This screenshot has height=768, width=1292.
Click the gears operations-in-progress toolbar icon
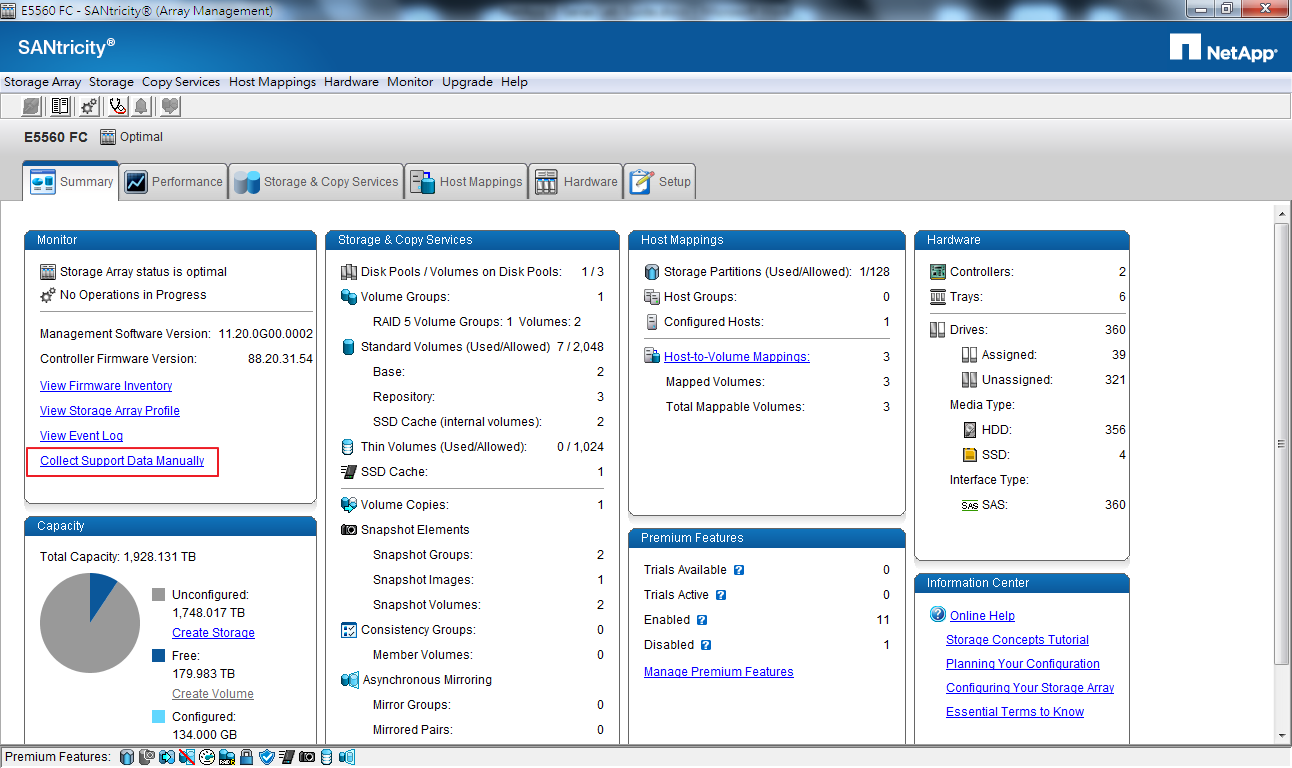(89, 106)
